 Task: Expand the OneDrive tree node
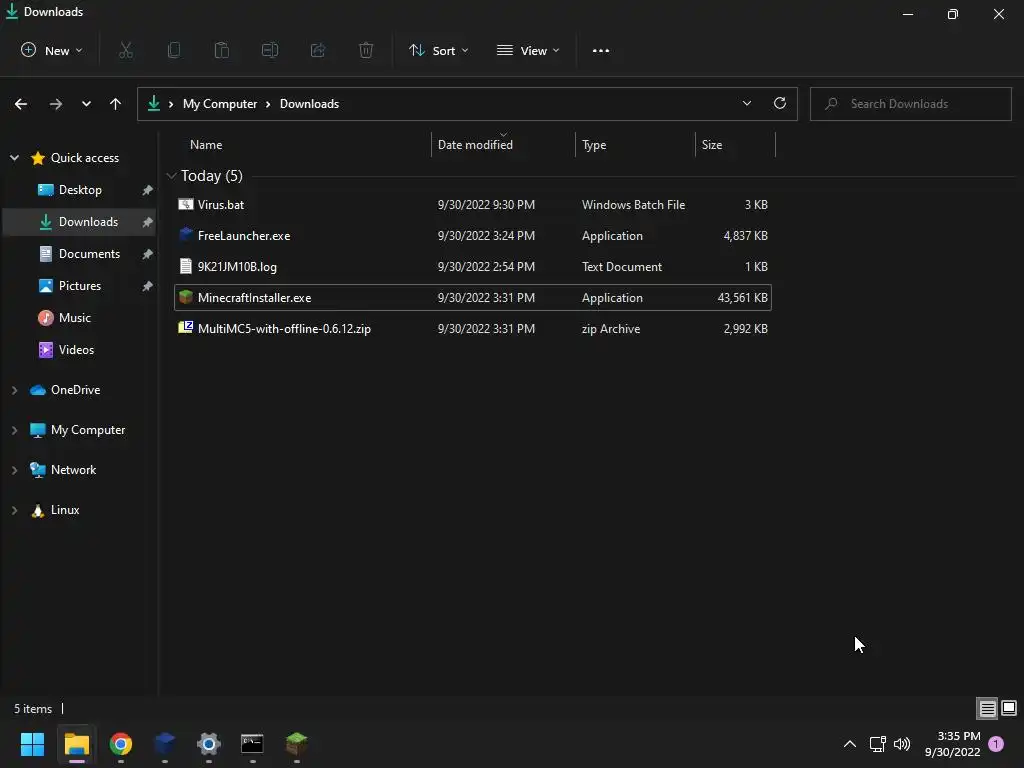(14, 390)
